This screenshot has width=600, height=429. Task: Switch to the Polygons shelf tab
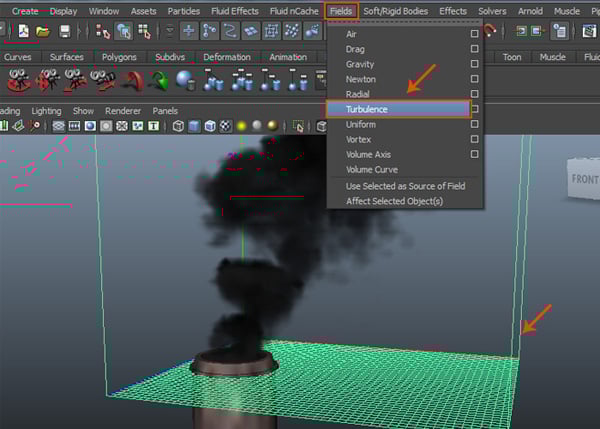pos(119,57)
